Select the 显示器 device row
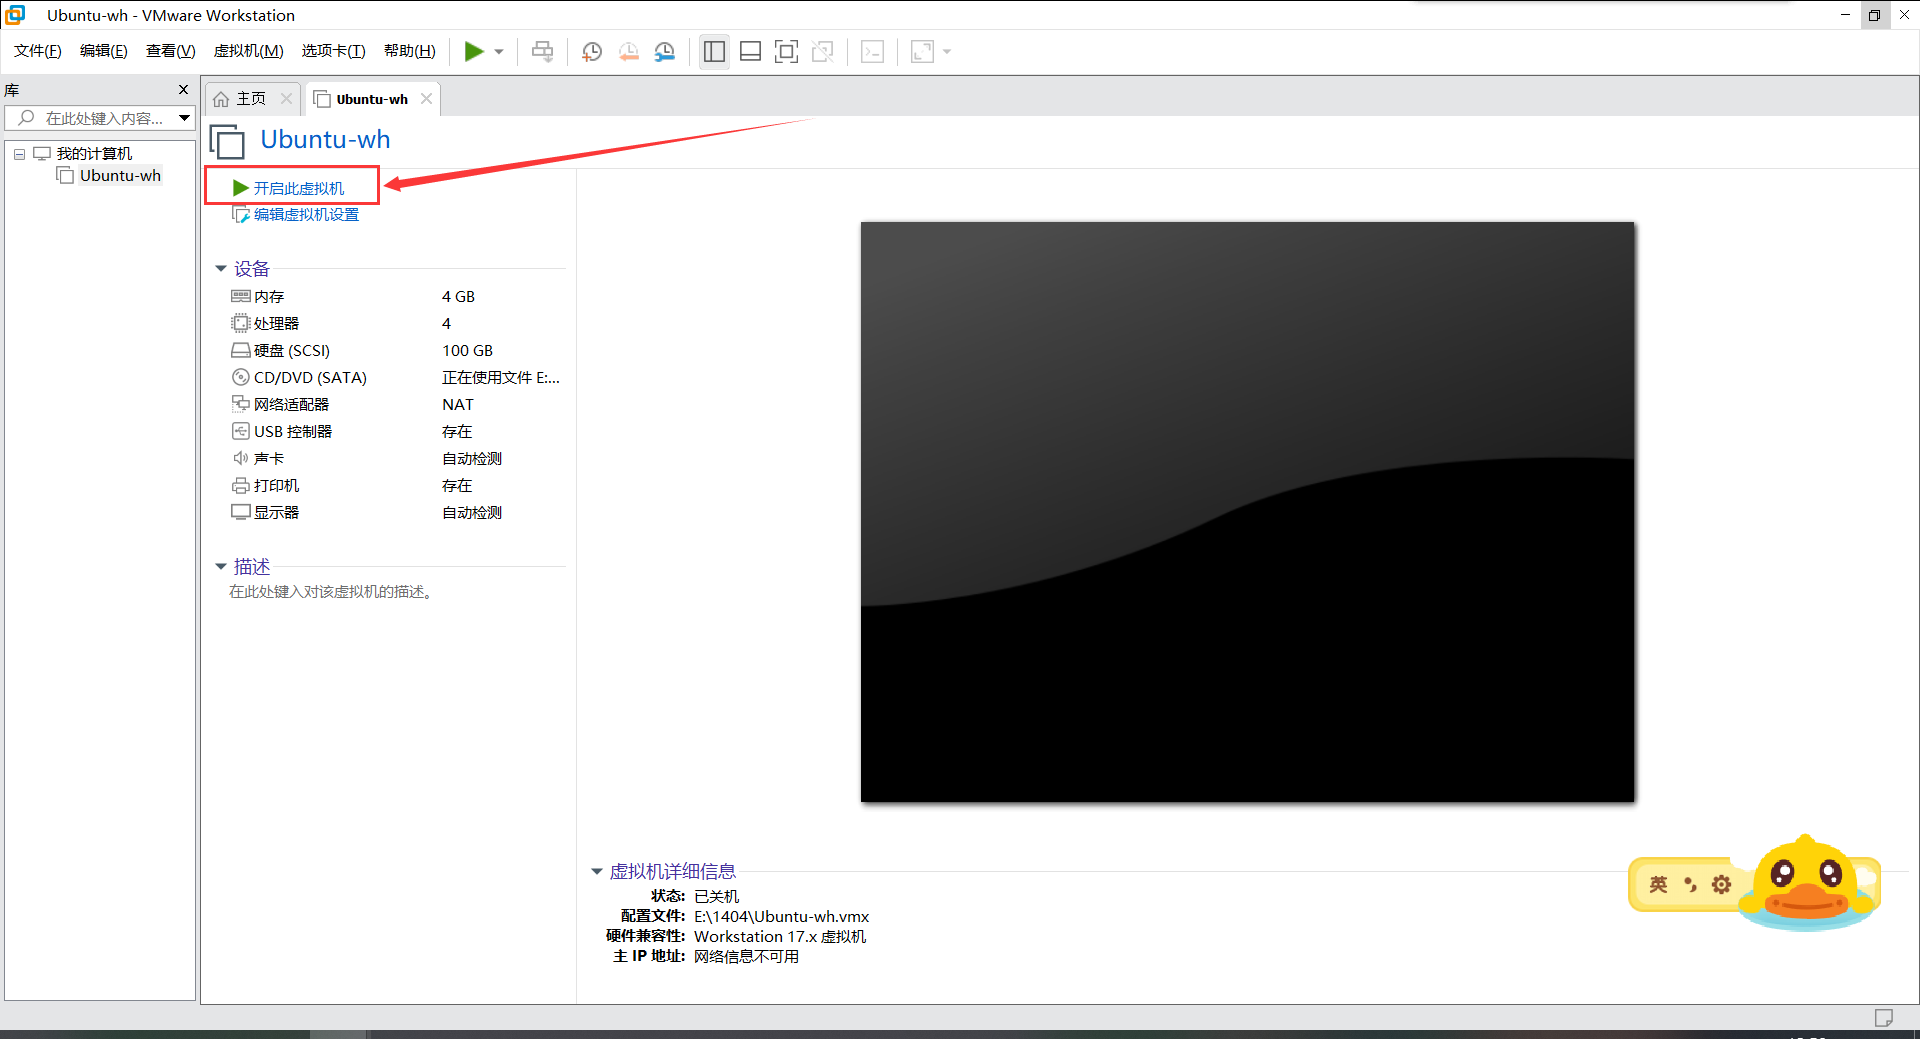Screen dimensions: 1920x1039 click(x=397, y=513)
